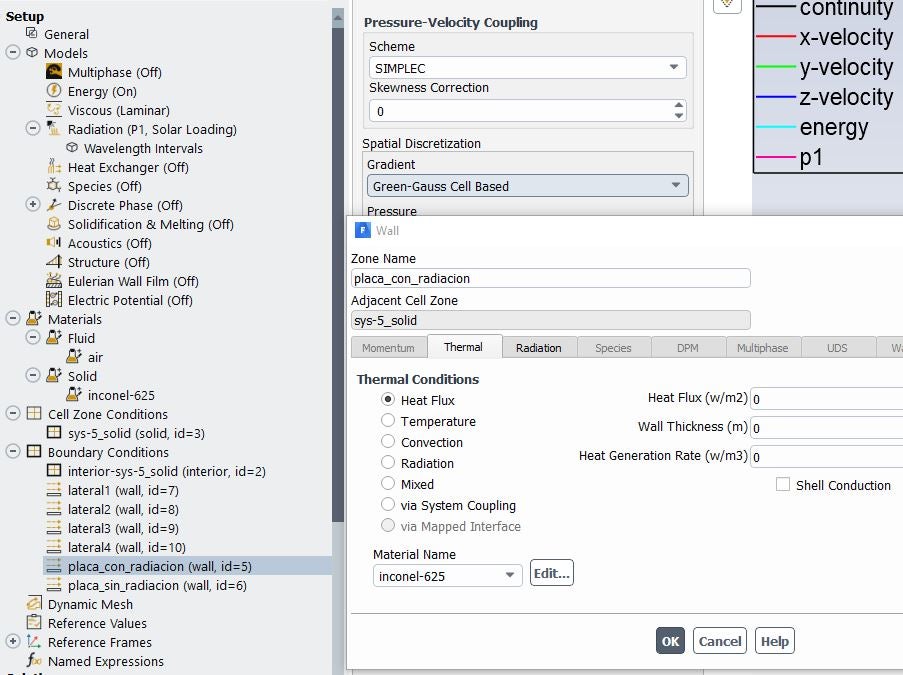Open the Material Name inconel-625 dropdown
Image resolution: width=903 pixels, height=675 pixels.
tap(448, 576)
